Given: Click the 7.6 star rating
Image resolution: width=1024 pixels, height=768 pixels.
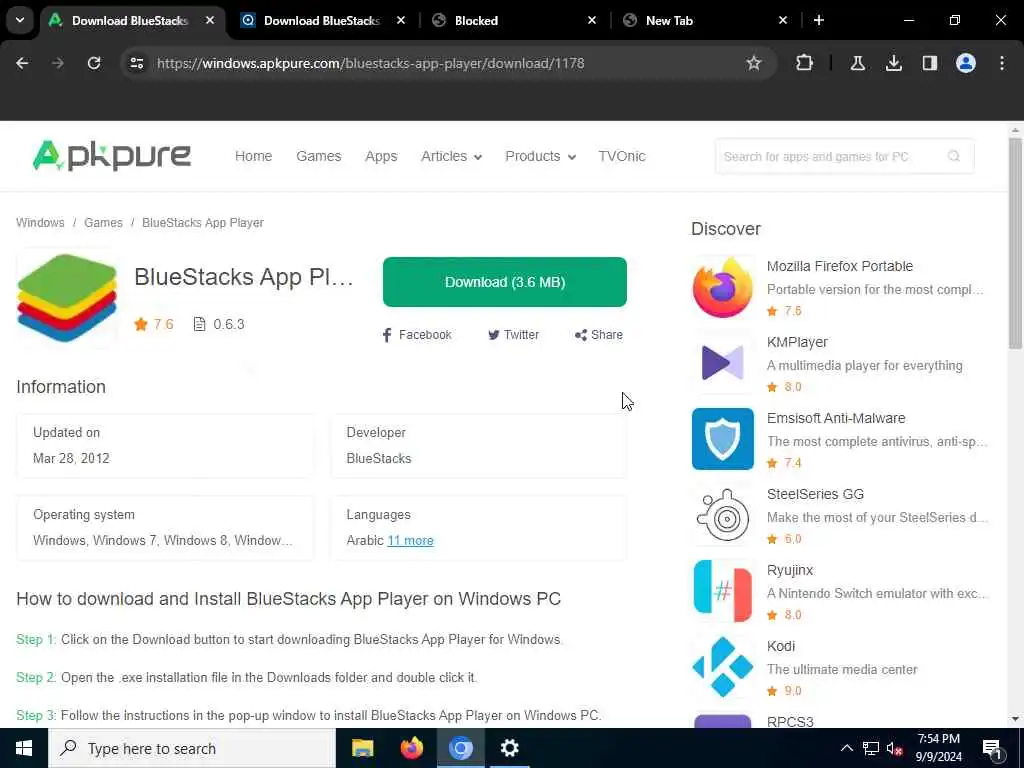Looking at the screenshot, I should (153, 324).
